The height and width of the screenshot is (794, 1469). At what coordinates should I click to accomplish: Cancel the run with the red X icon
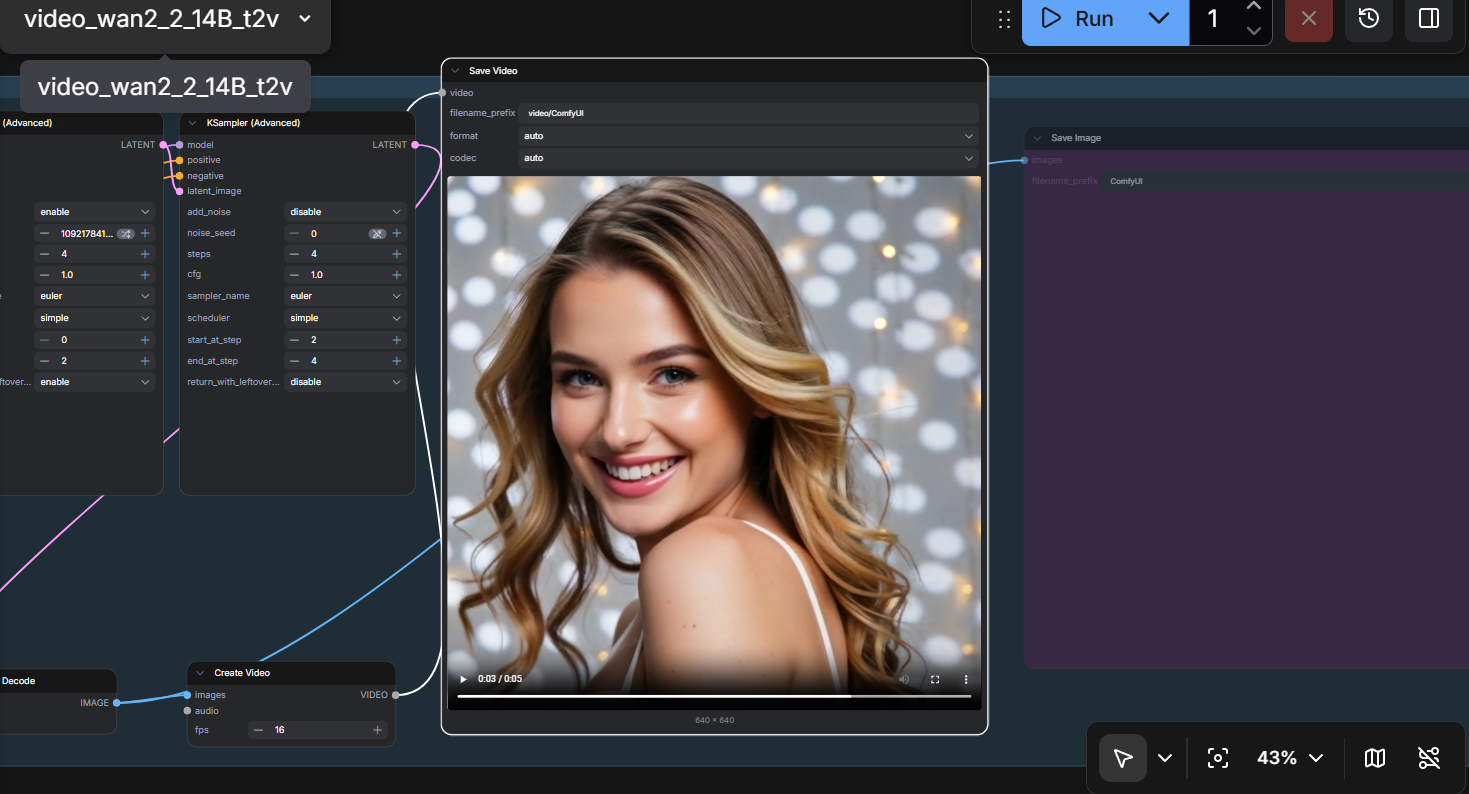[x=1308, y=19]
